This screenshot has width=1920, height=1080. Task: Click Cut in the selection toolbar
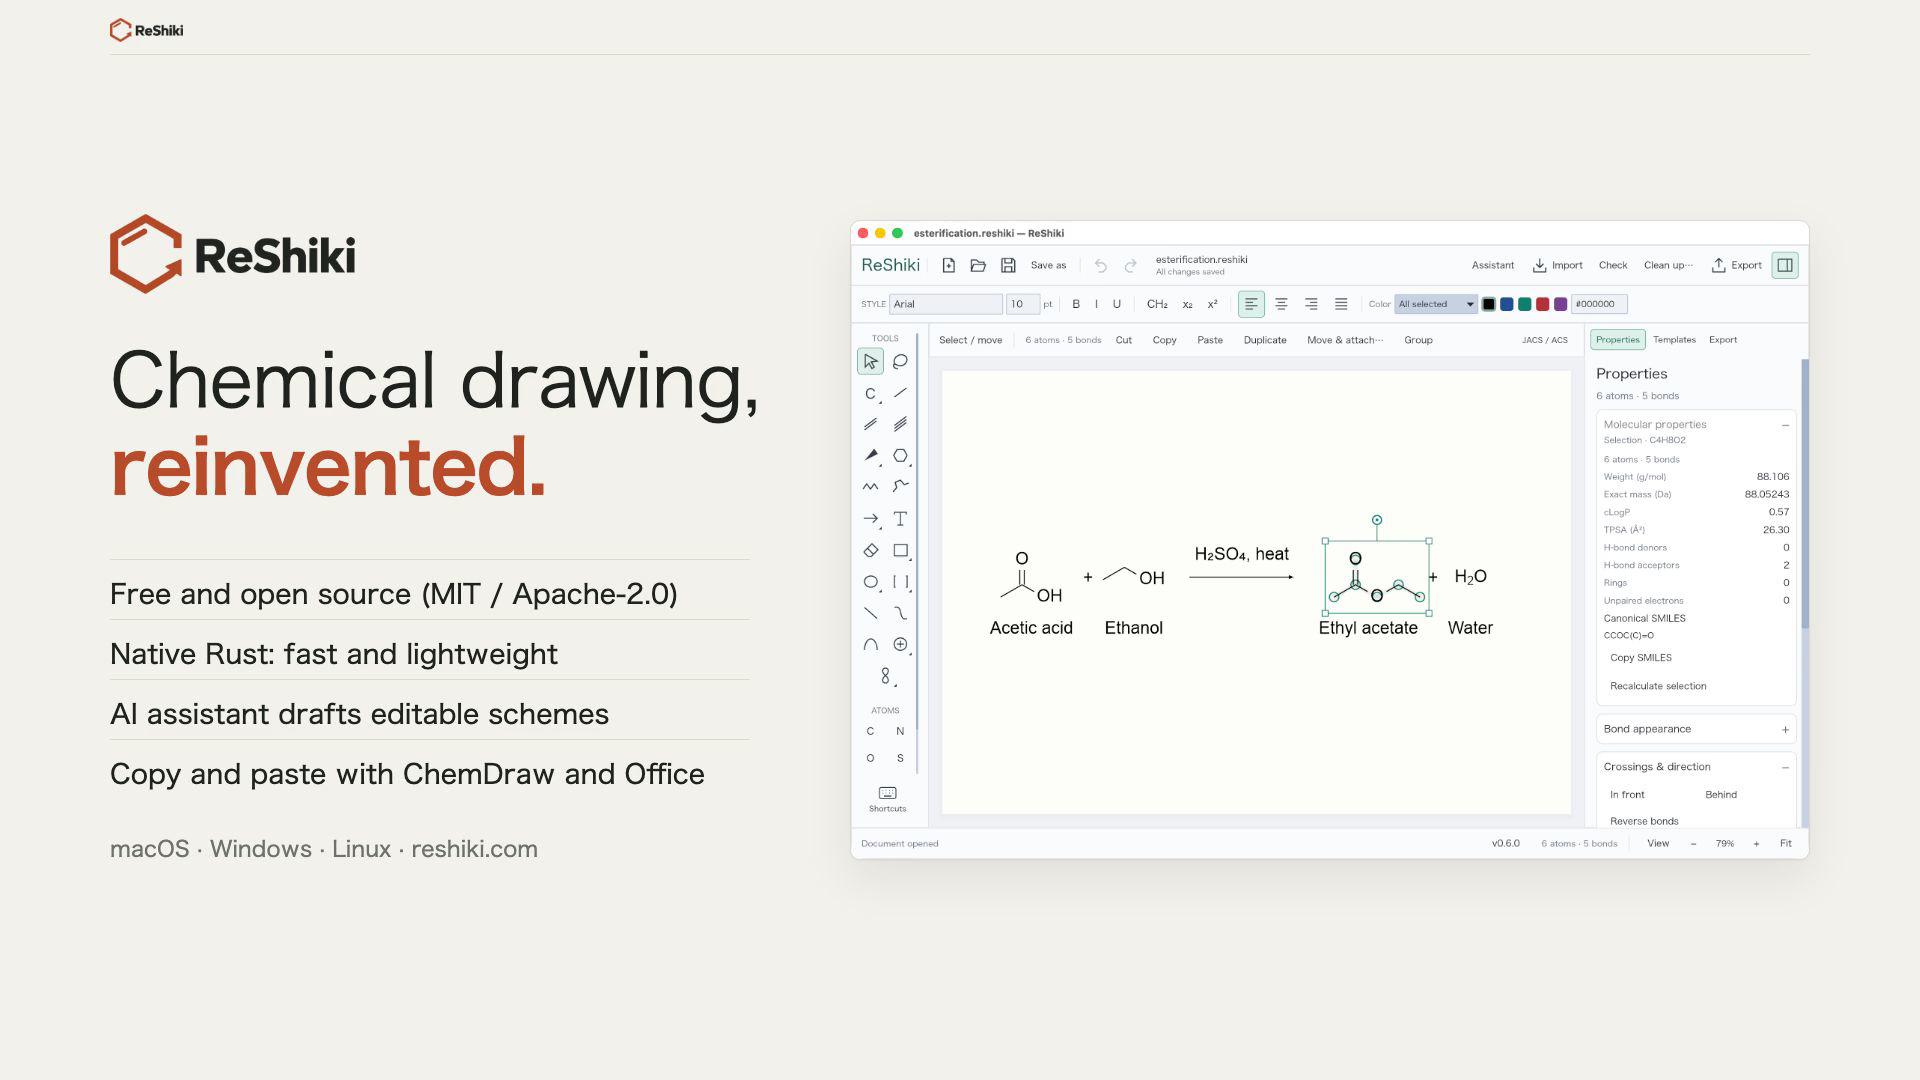(x=1124, y=340)
